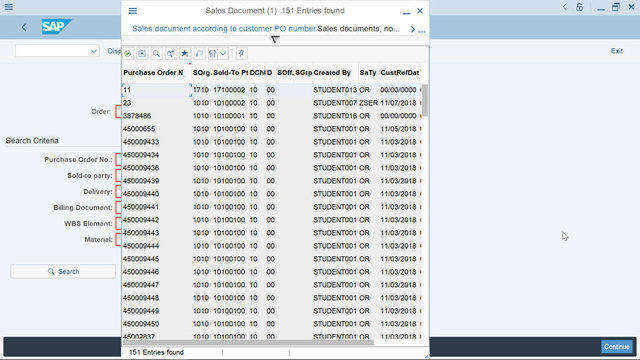
Task: Open the dialog hamburger menu icon
Action: pyautogui.click(x=133, y=11)
